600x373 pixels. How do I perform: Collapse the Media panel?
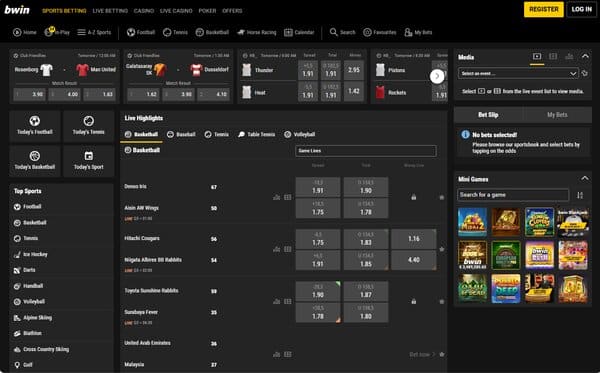pyautogui.click(x=585, y=56)
